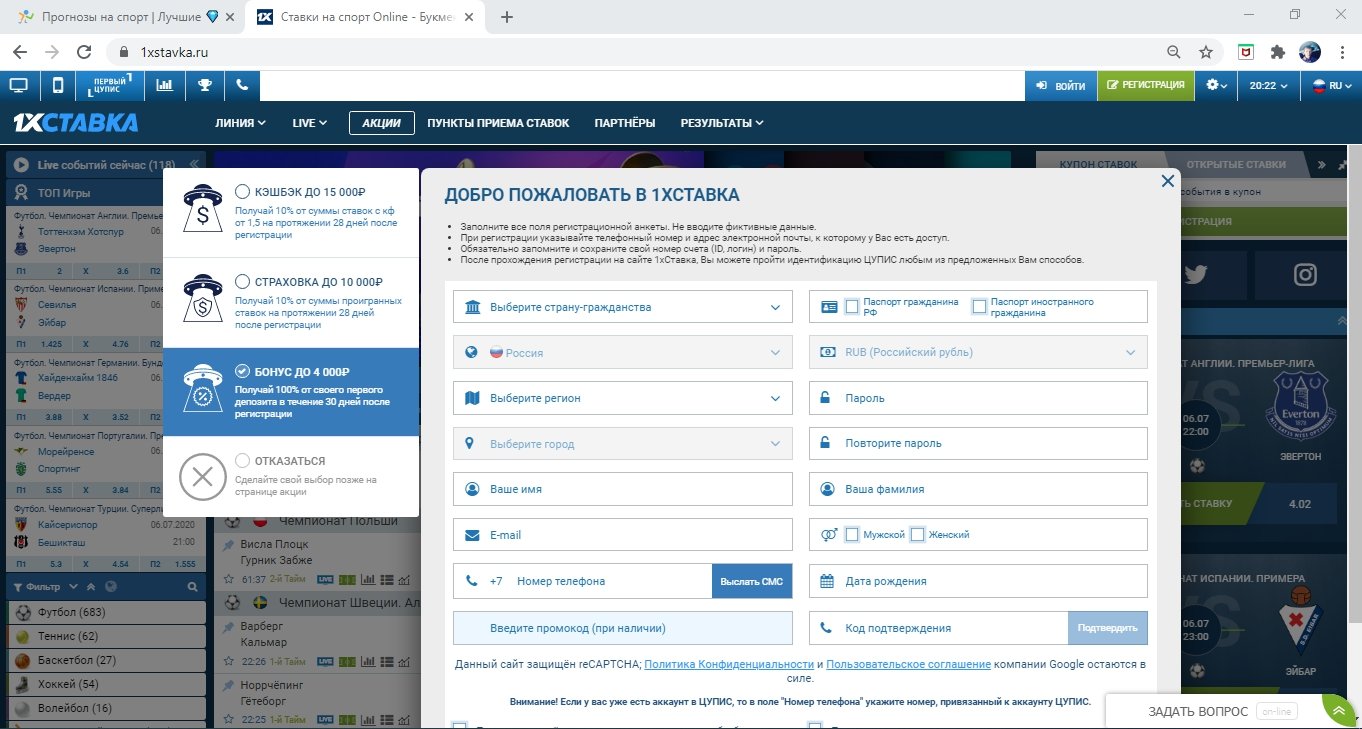1362x729 pixels.
Task: Click the Выслать СМС button
Action: [x=752, y=581]
